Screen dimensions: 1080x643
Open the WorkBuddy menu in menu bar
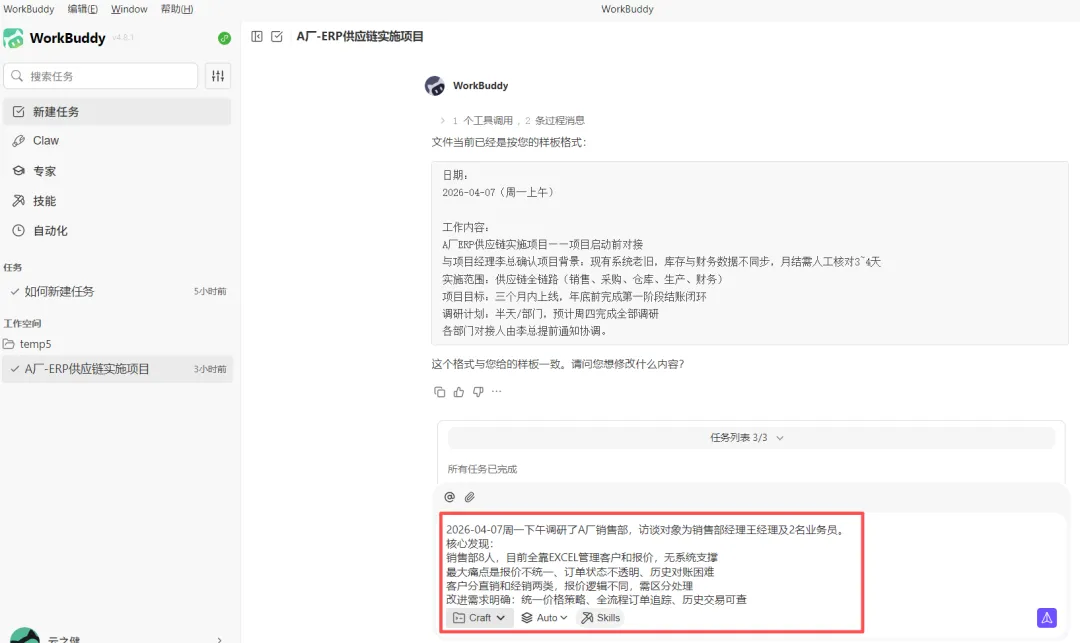(29, 9)
